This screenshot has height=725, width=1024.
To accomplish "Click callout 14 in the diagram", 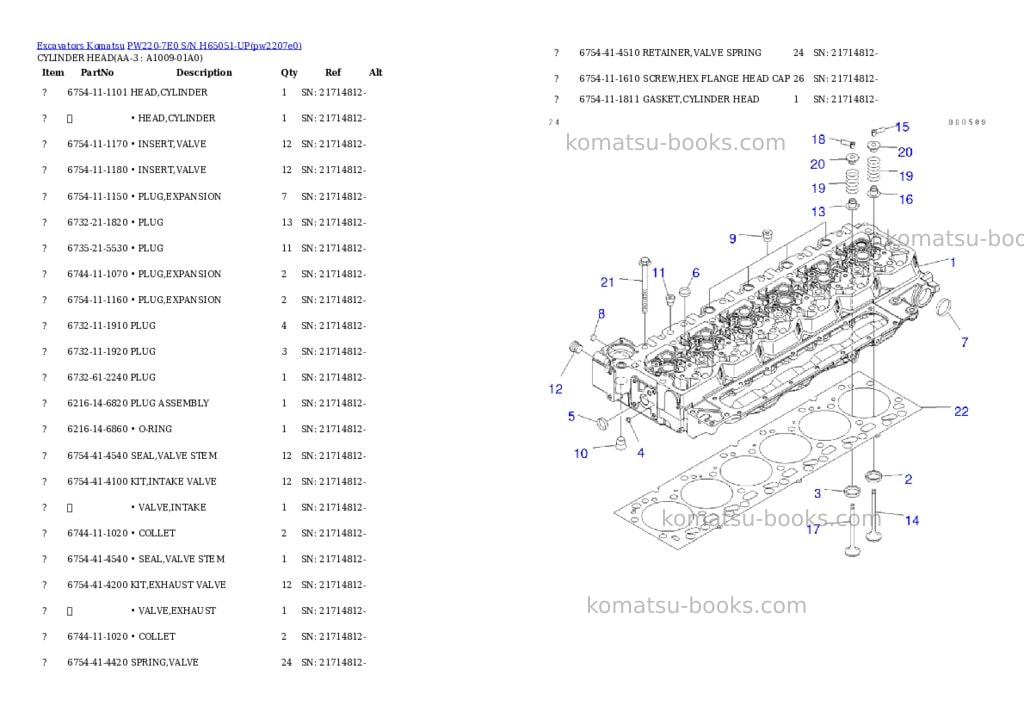I will click(x=912, y=521).
